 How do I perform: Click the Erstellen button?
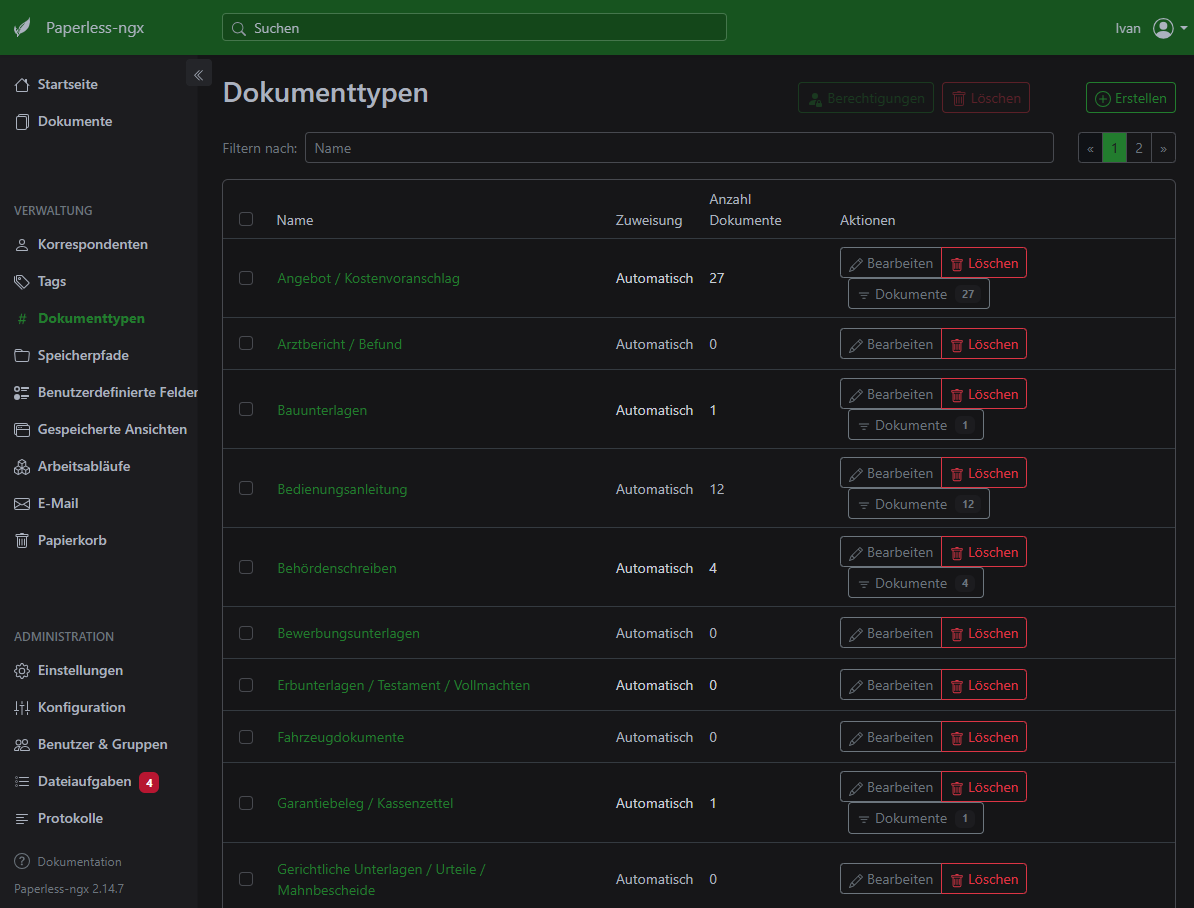[1130, 97]
